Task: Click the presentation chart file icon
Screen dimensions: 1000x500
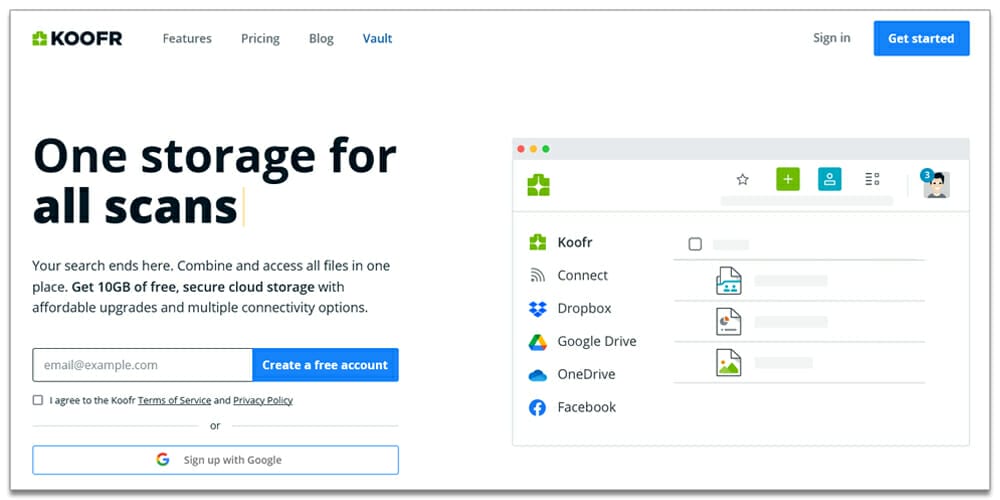Action: click(x=728, y=321)
